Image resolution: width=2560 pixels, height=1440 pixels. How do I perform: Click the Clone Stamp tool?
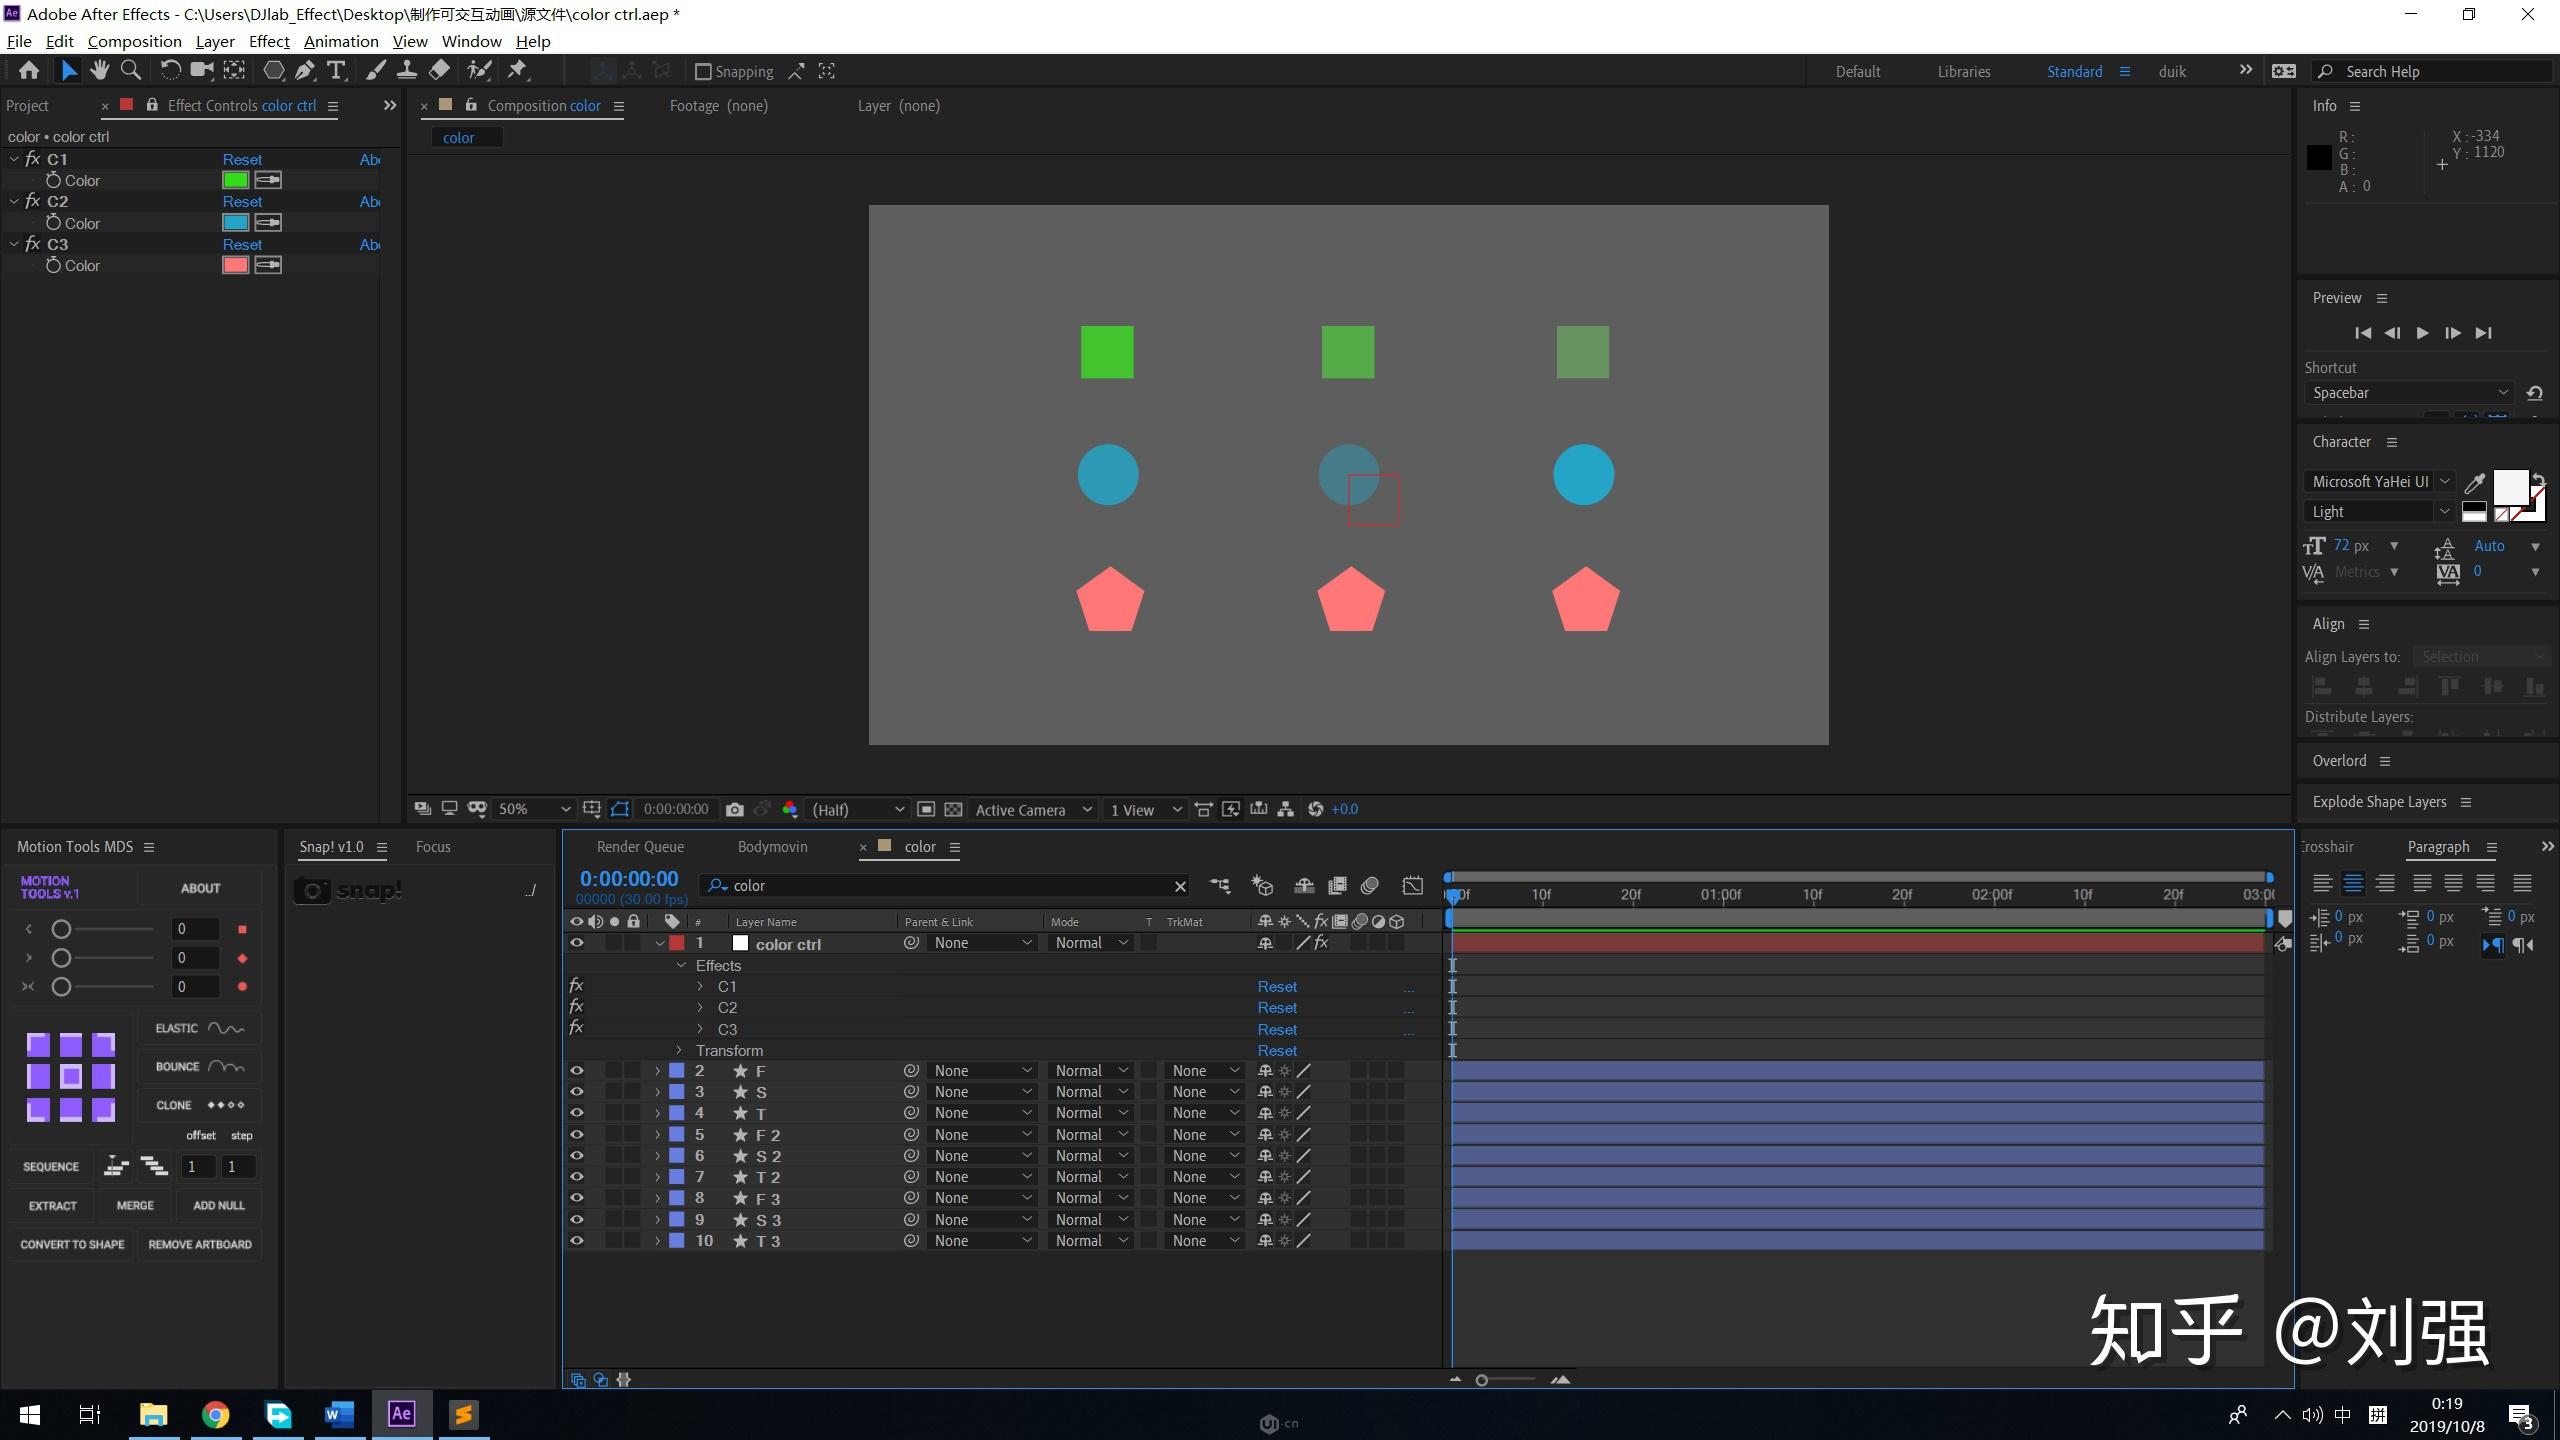point(407,71)
